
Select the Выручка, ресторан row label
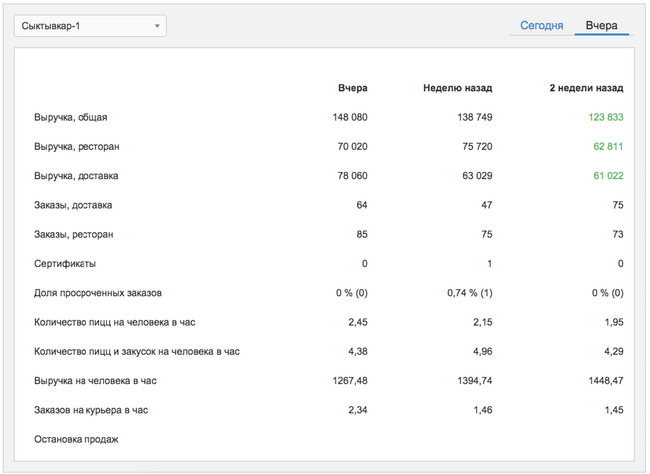tap(77, 147)
